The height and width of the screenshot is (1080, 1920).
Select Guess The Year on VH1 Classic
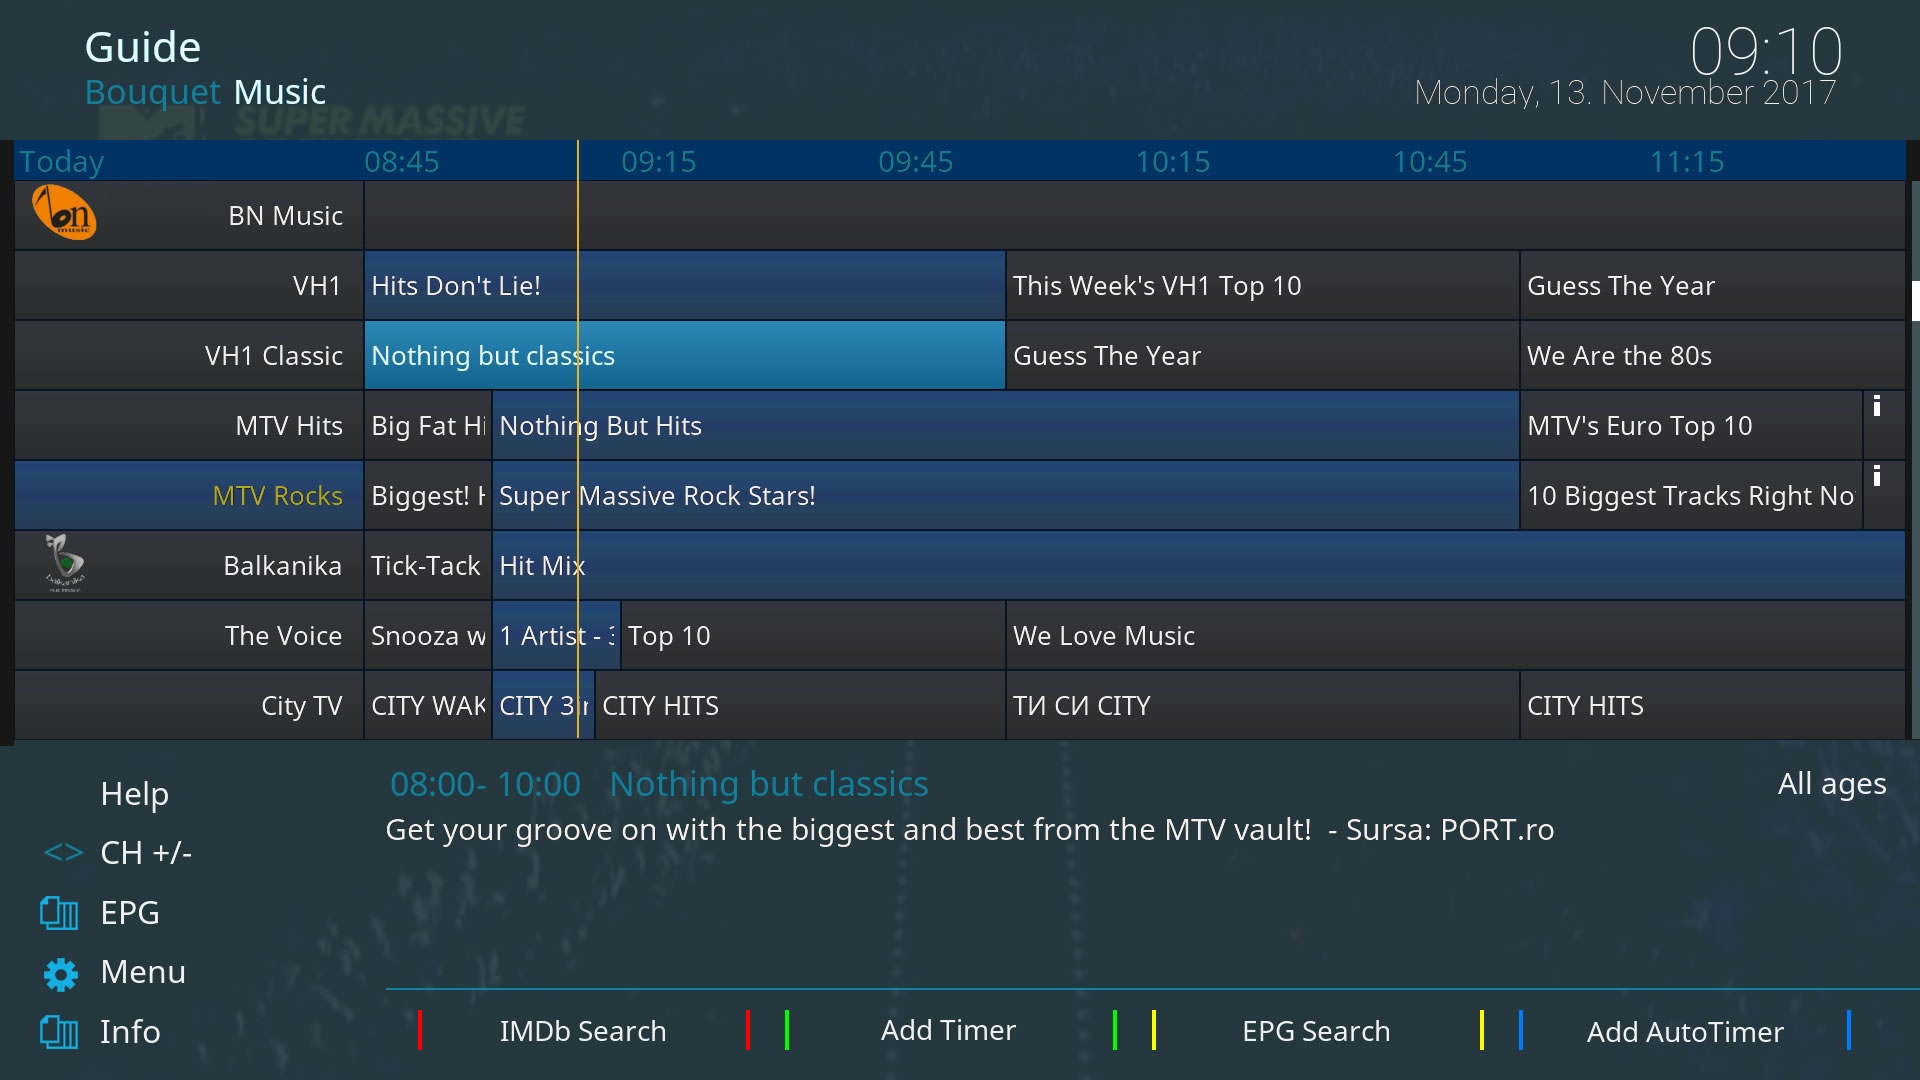pyautogui.click(x=1262, y=355)
